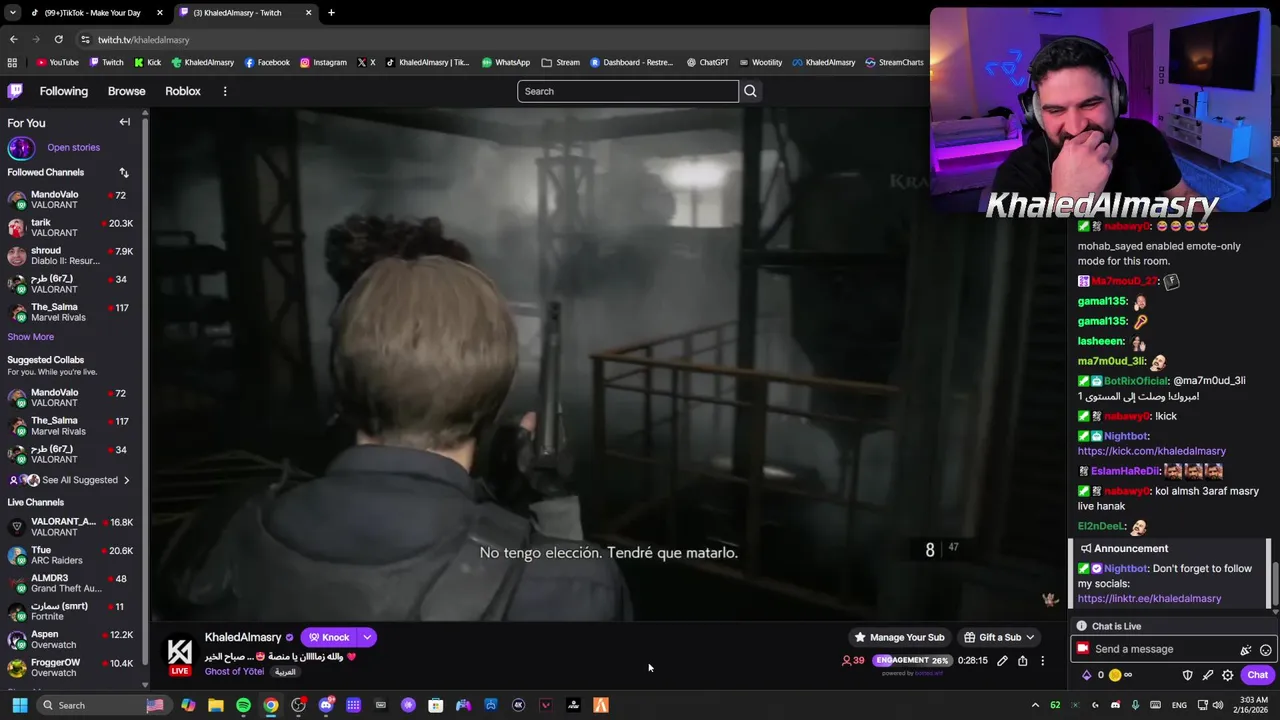The height and width of the screenshot is (720, 1280).
Task: Click the search magnifier button
Action: click(x=750, y=91)
